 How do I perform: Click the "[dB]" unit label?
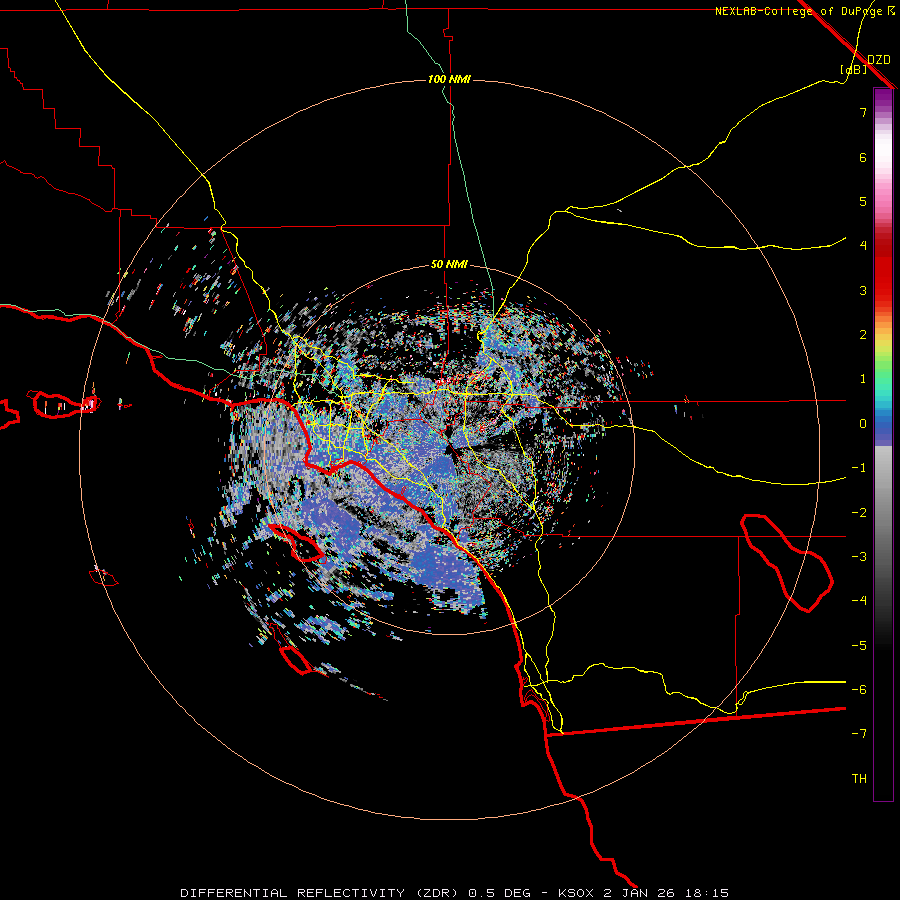[x=854, y=69]
